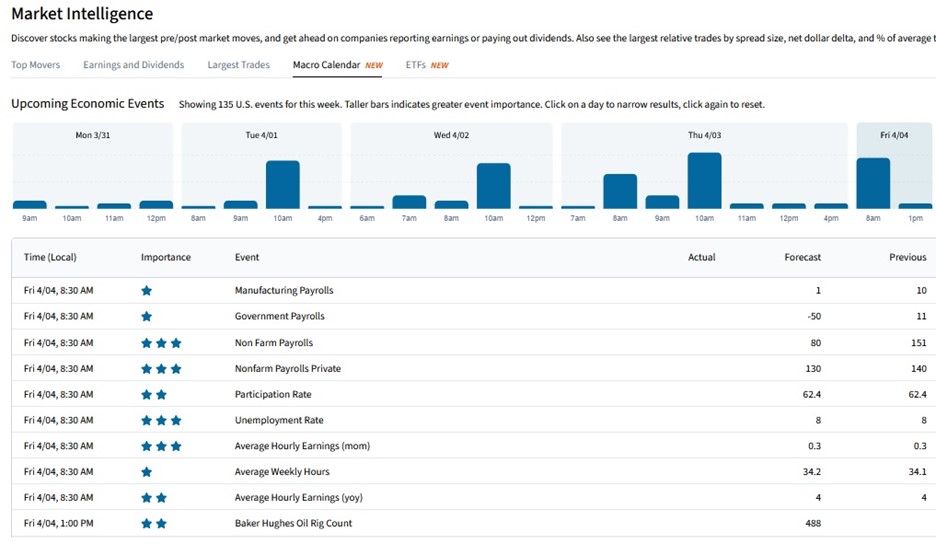Select the Macro Calendar tab
This screenshot has height=544, width=936.
(337, 64)
